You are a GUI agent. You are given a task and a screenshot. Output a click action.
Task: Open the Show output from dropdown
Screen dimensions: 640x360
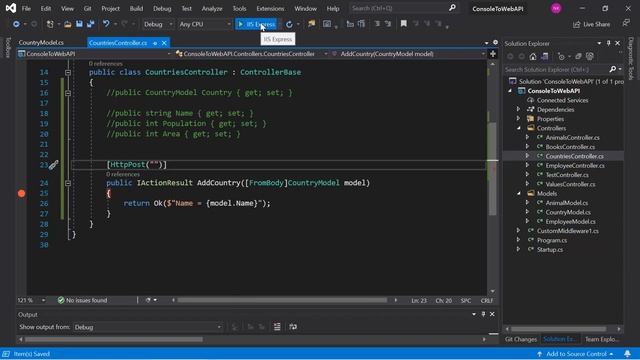click(148, 327)
